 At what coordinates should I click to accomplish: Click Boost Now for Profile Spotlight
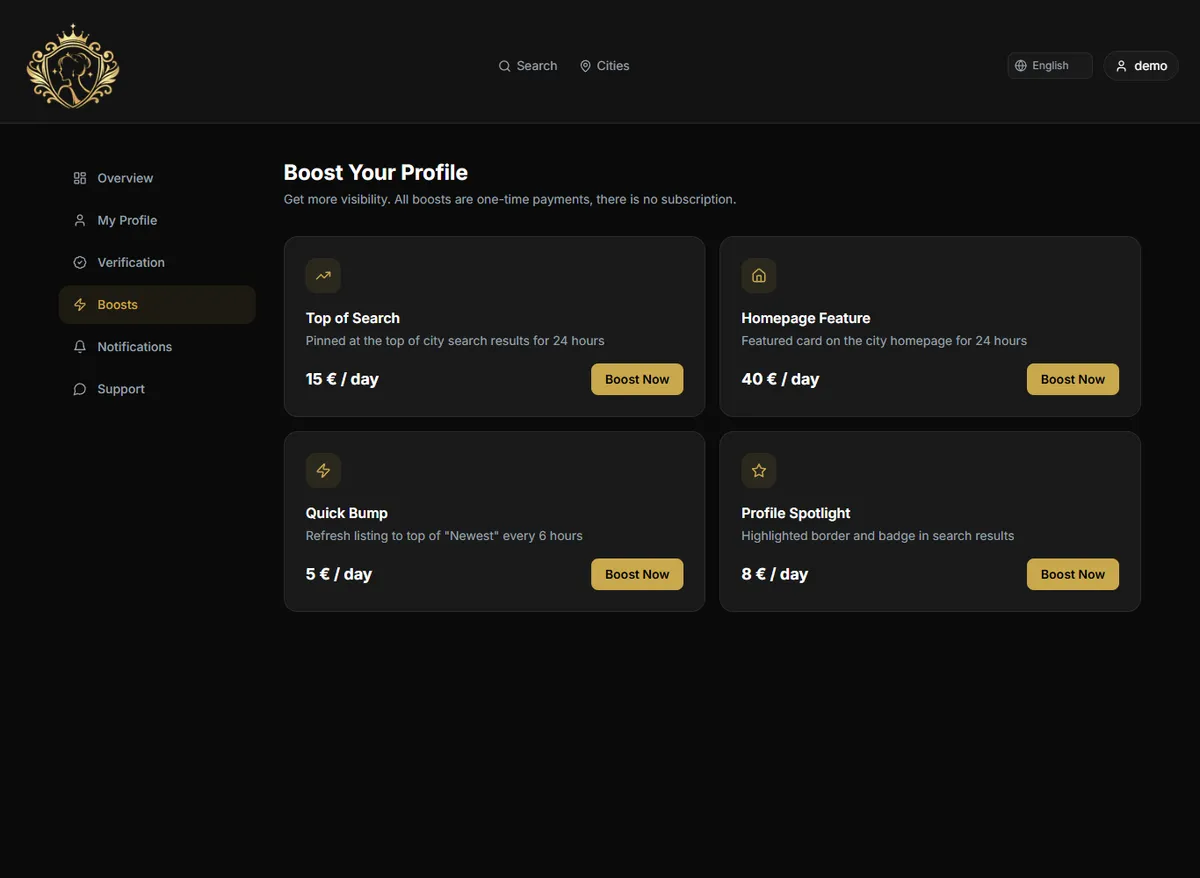point(1073,574)
